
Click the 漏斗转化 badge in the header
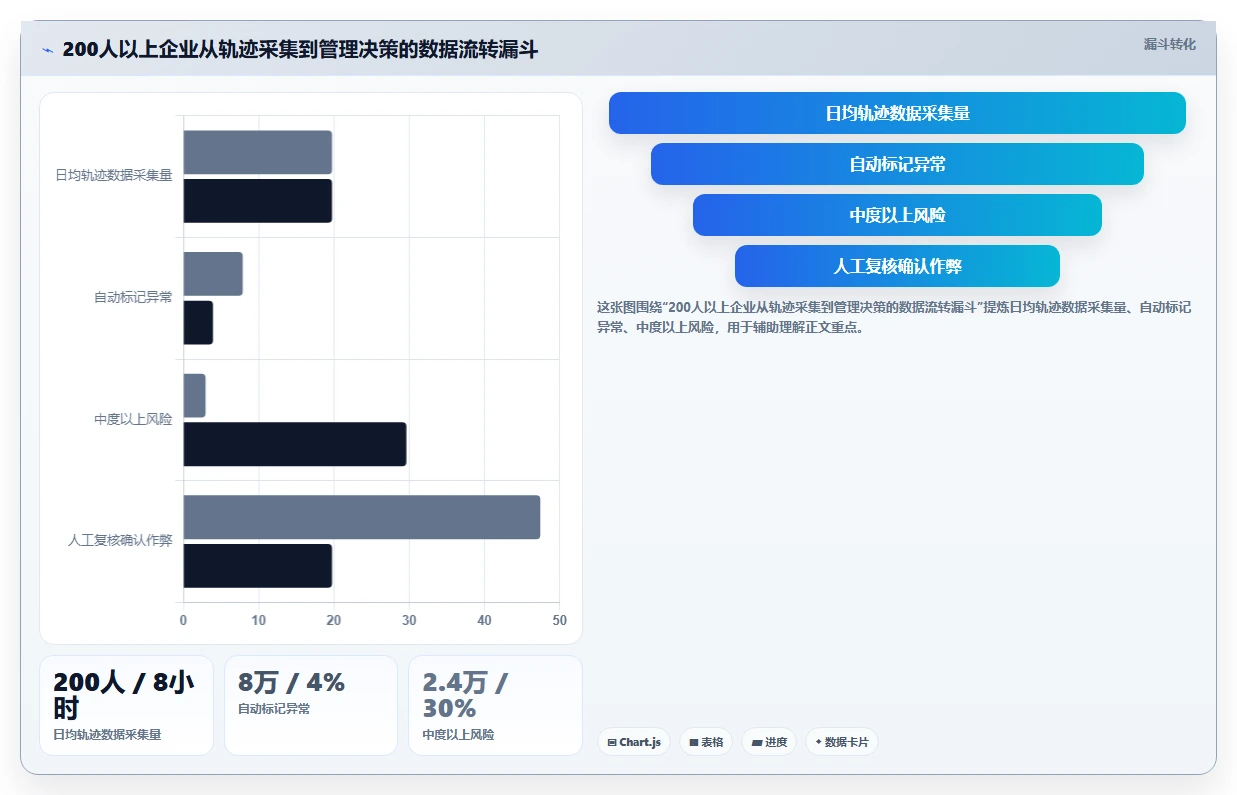pos(1169,44)
